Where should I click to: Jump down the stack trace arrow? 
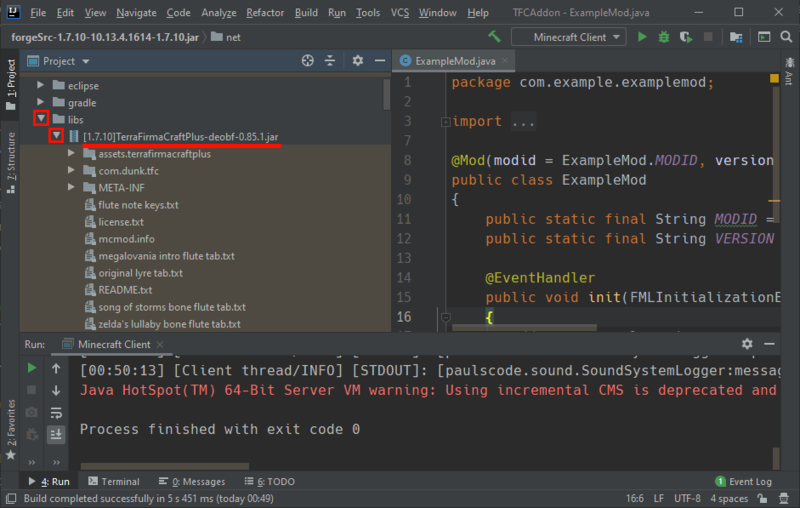point(56,390)
